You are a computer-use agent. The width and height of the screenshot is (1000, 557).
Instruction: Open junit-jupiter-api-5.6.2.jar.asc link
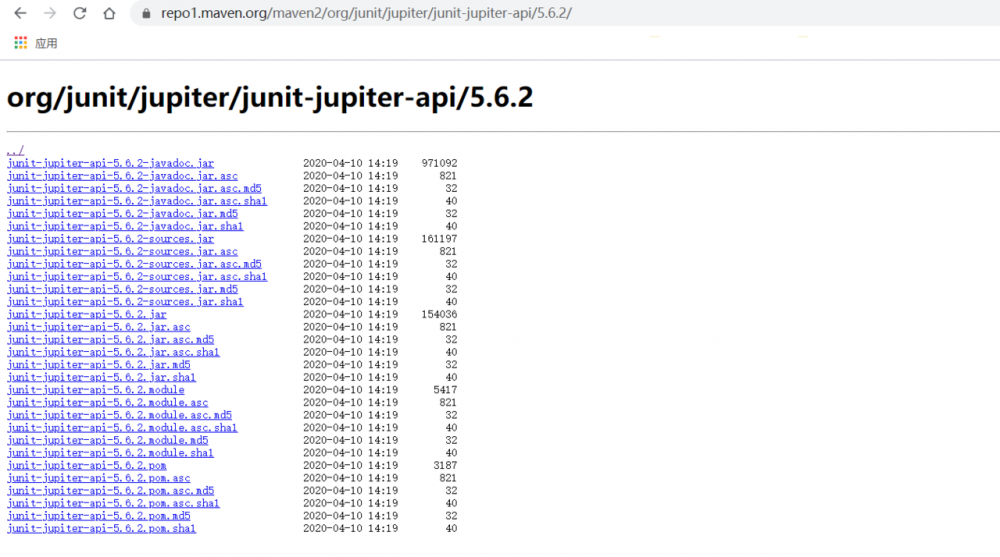click(x=98, y=327)
